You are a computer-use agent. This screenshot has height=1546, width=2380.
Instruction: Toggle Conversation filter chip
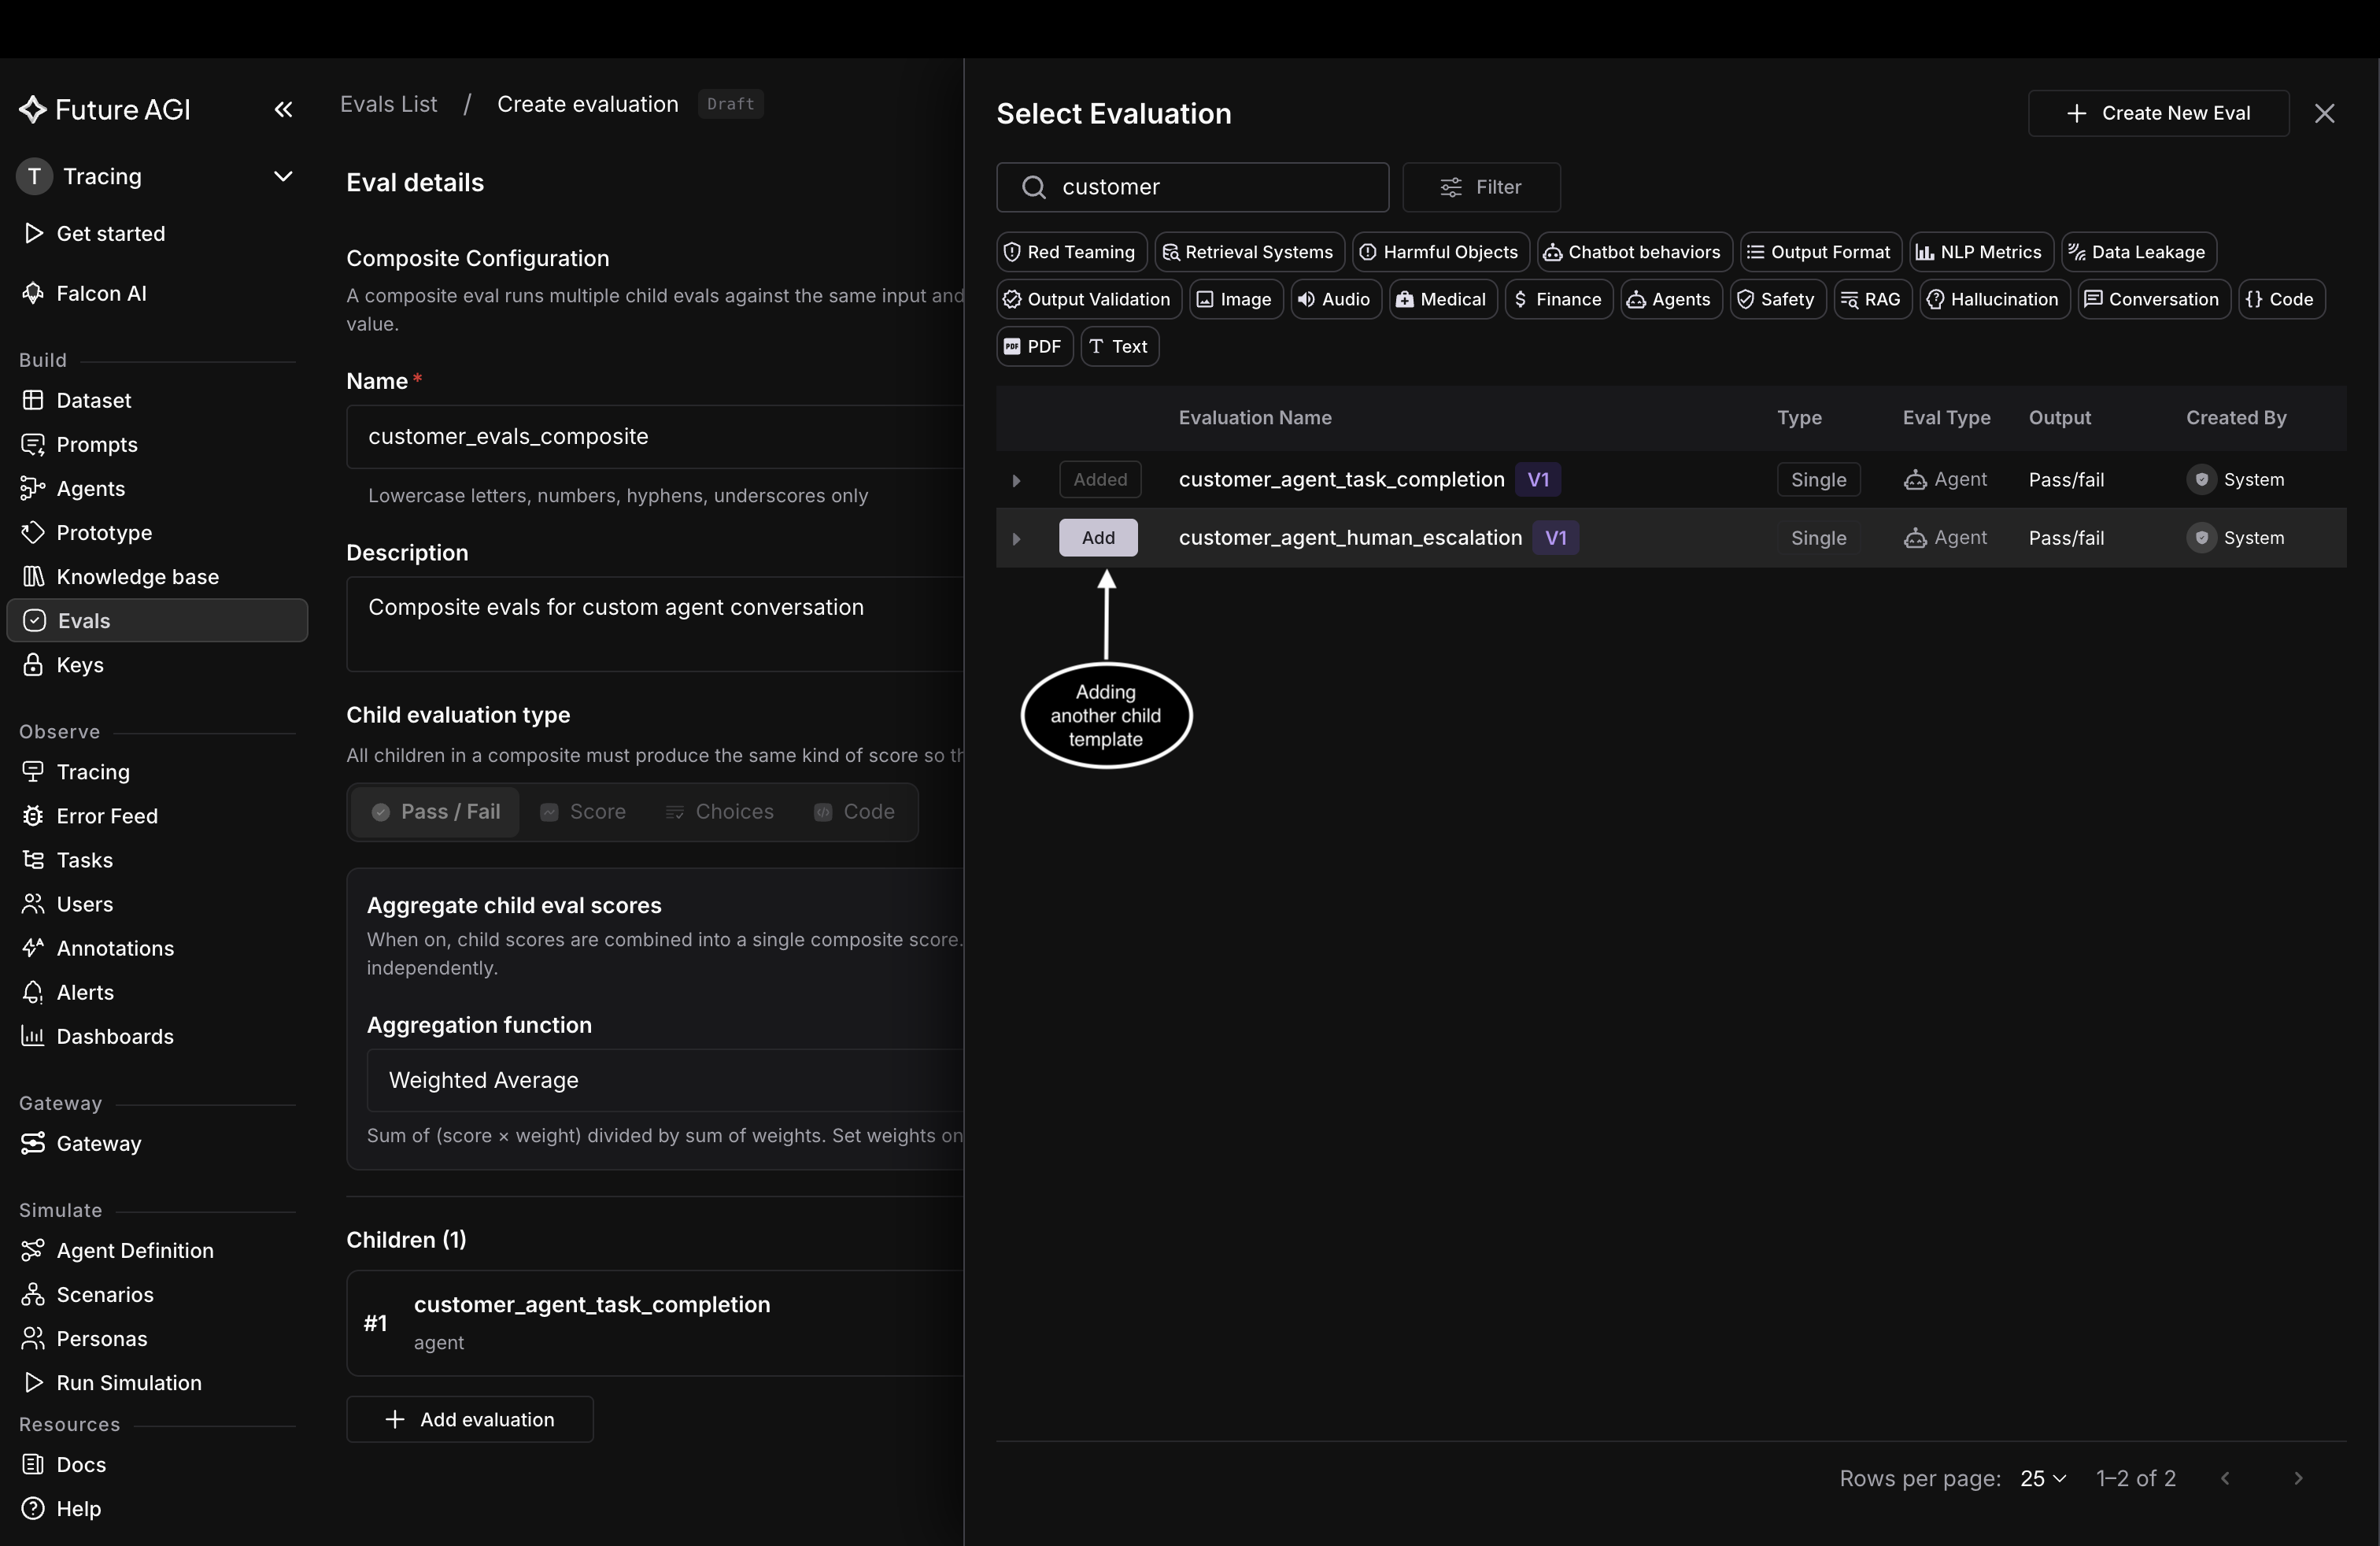pos(2153,299)
